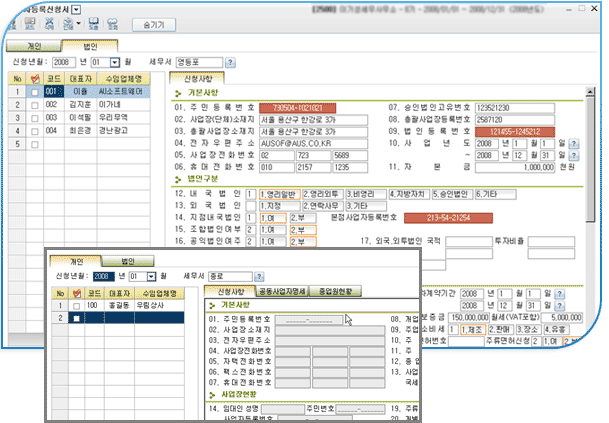Open the 종업원현황 tab in inset
Screen dimensions: 609x423
click(x=335, y=291)
